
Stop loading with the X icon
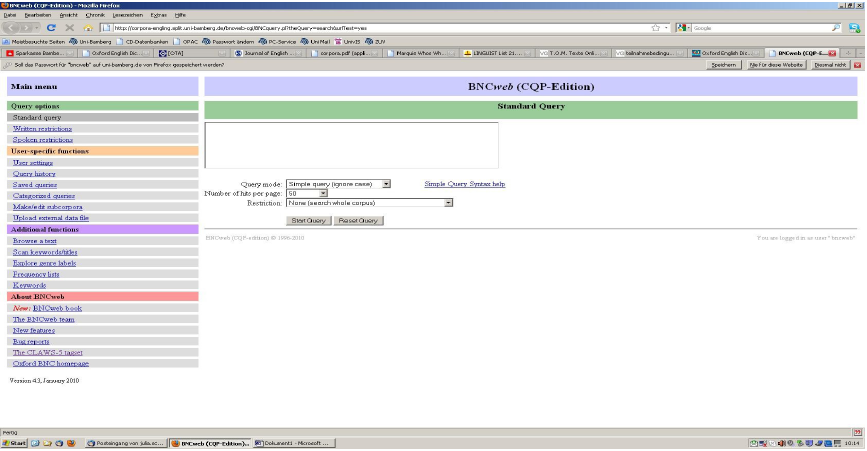(70, 28)
